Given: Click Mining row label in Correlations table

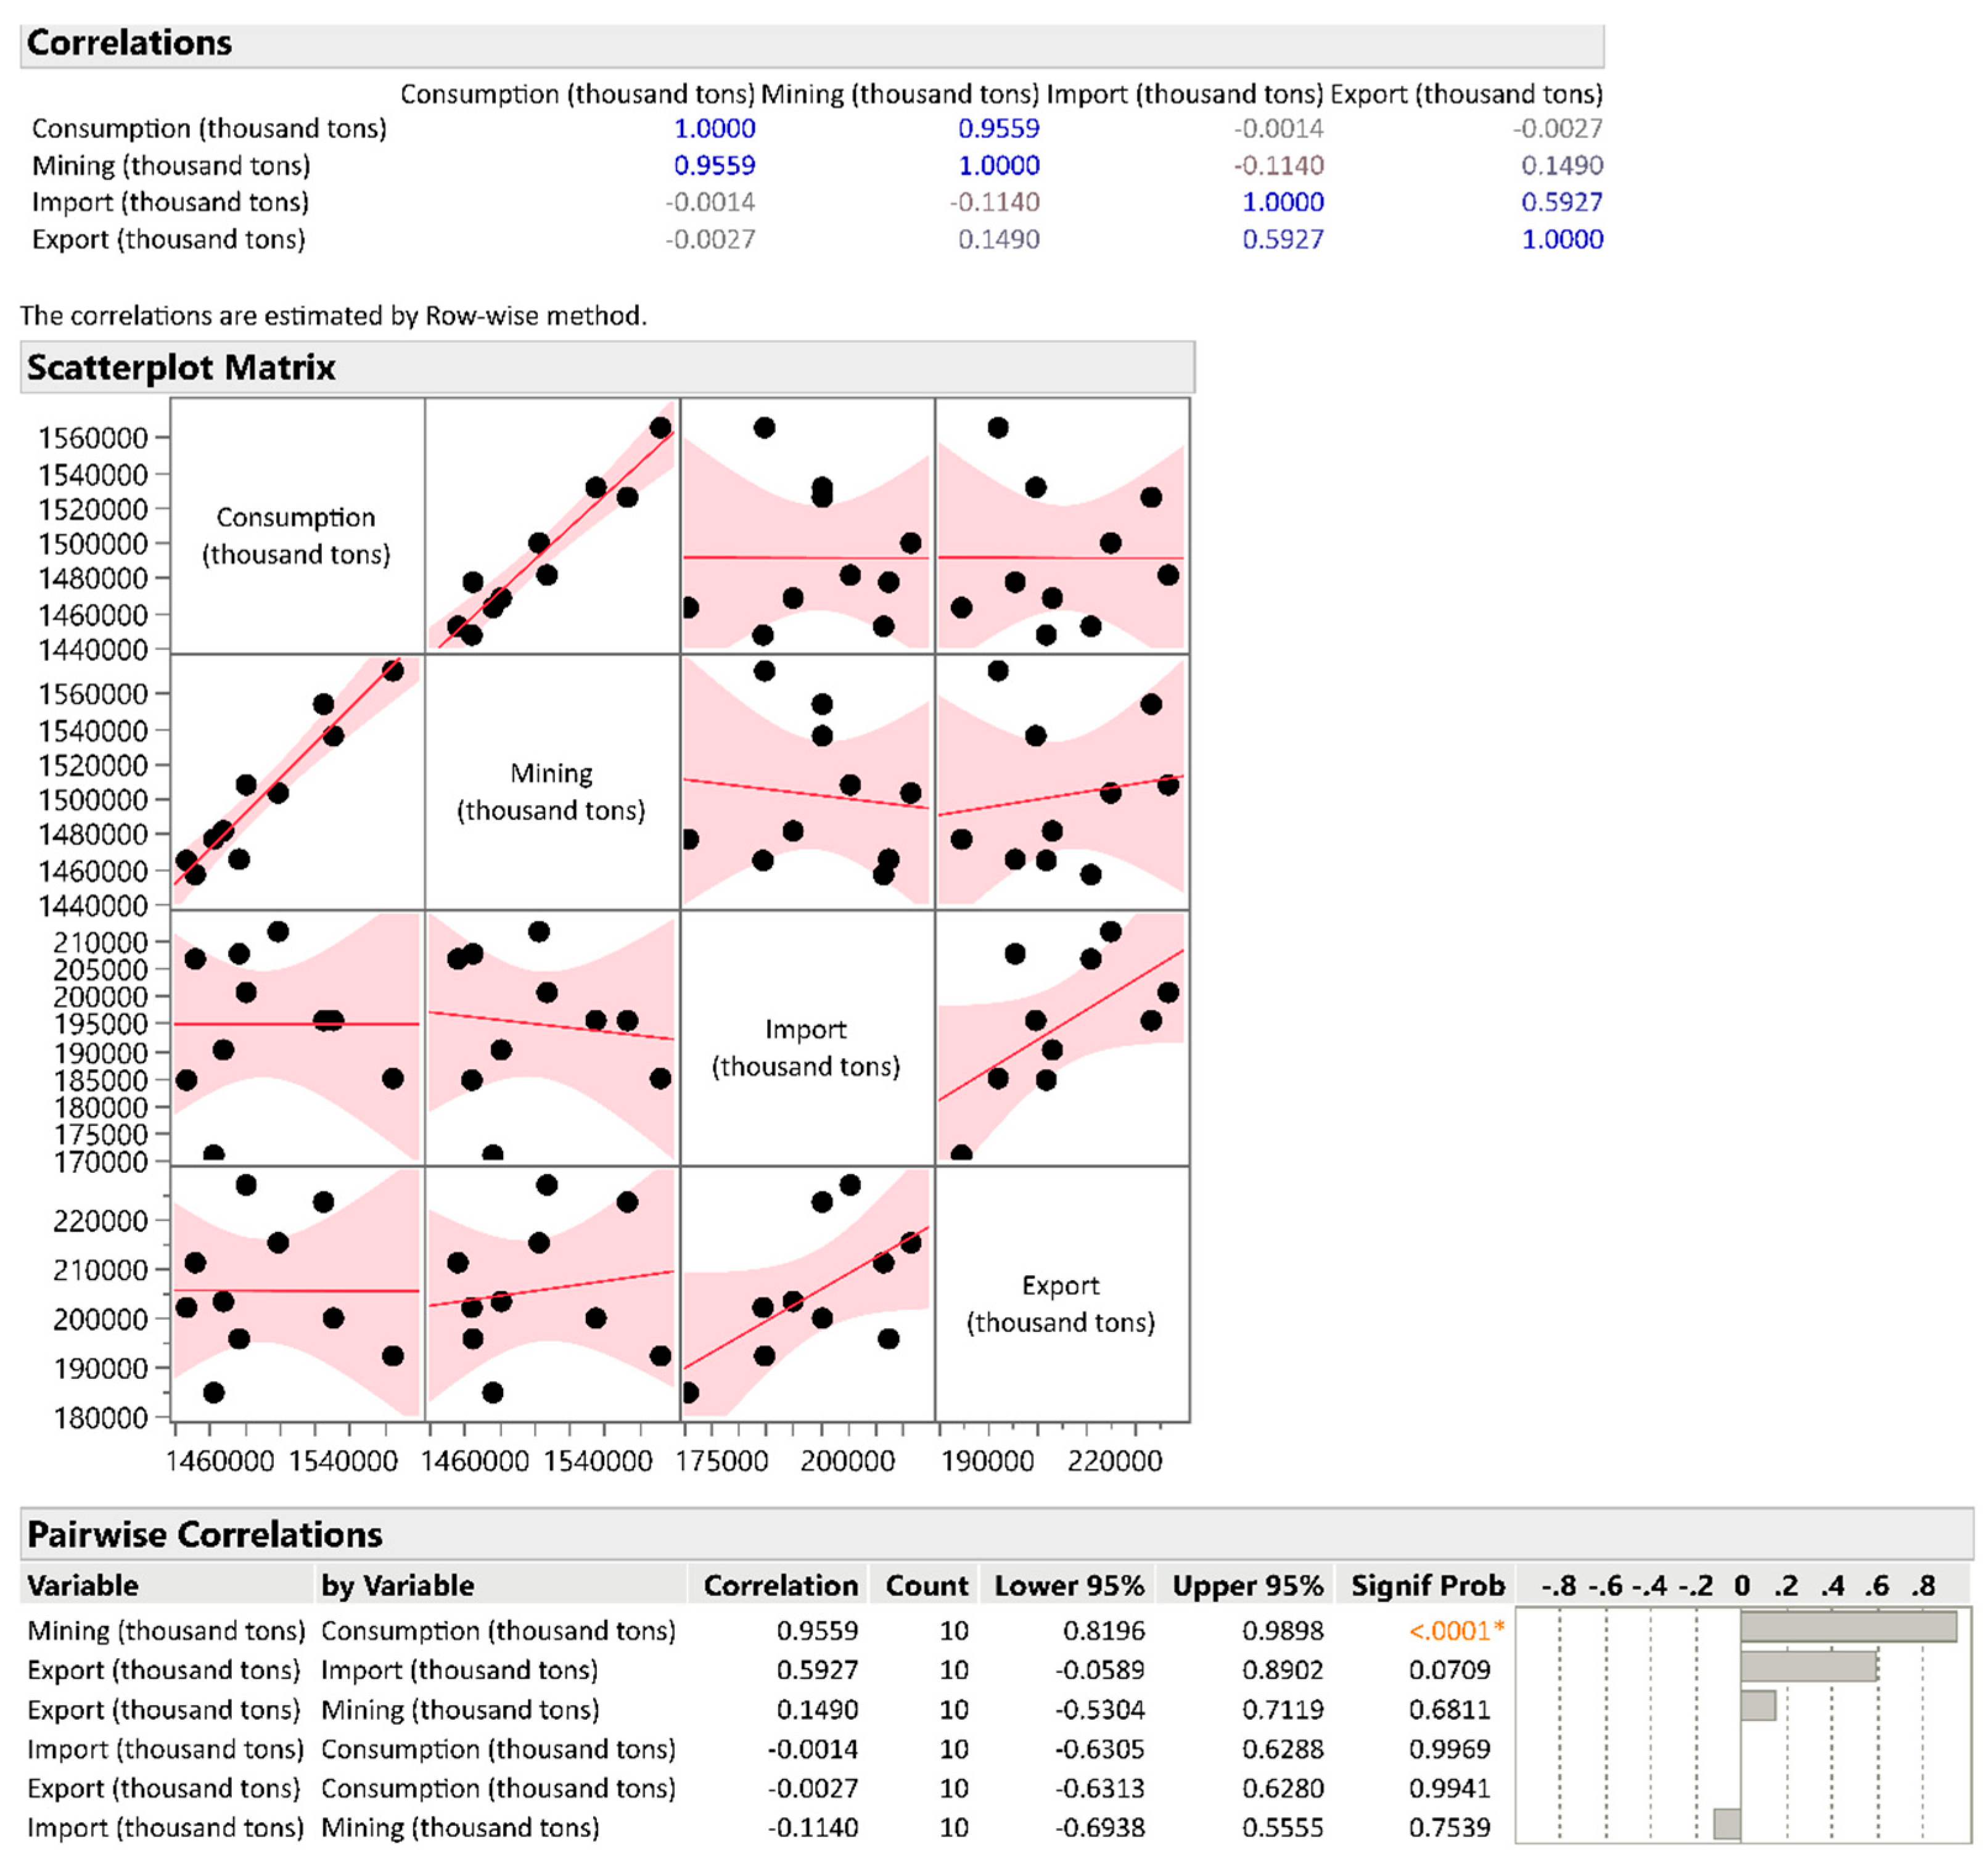Looking at the screenshot, I should coord(171,165).
